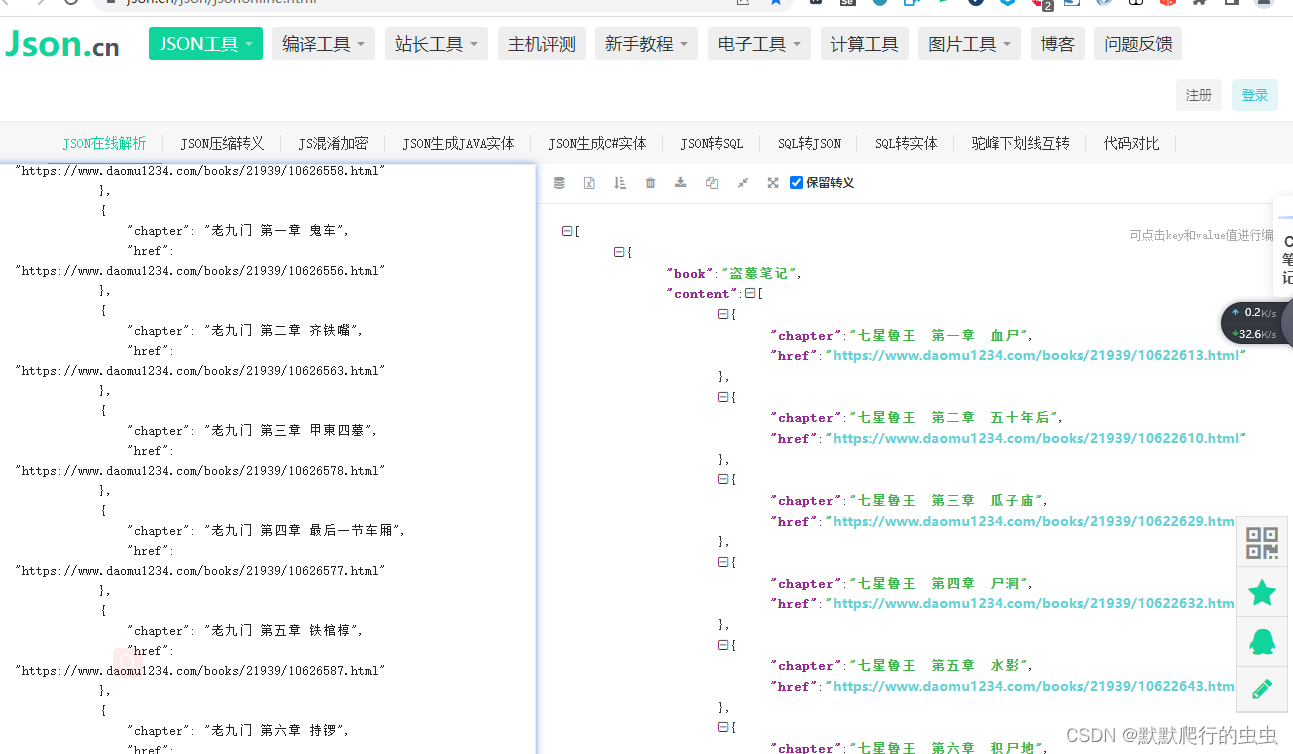Click the "content" key in parsed output
The width and height of the screenshot is (1293, 754).
pos(702,294)
